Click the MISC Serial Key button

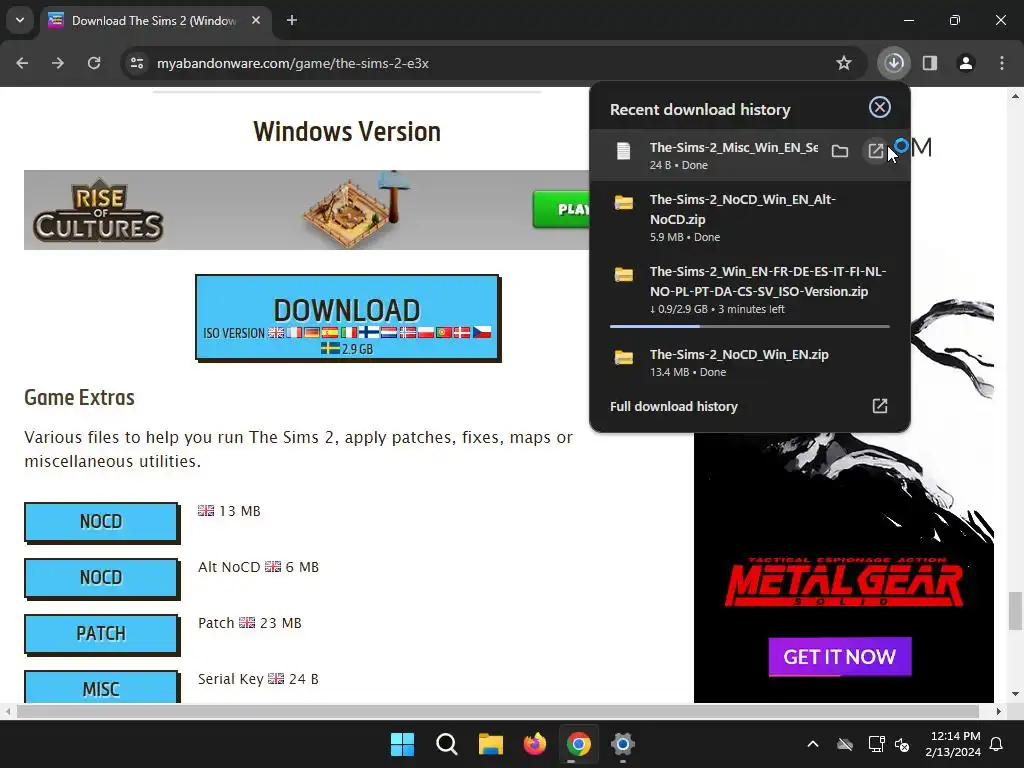(x=101, y=687)
